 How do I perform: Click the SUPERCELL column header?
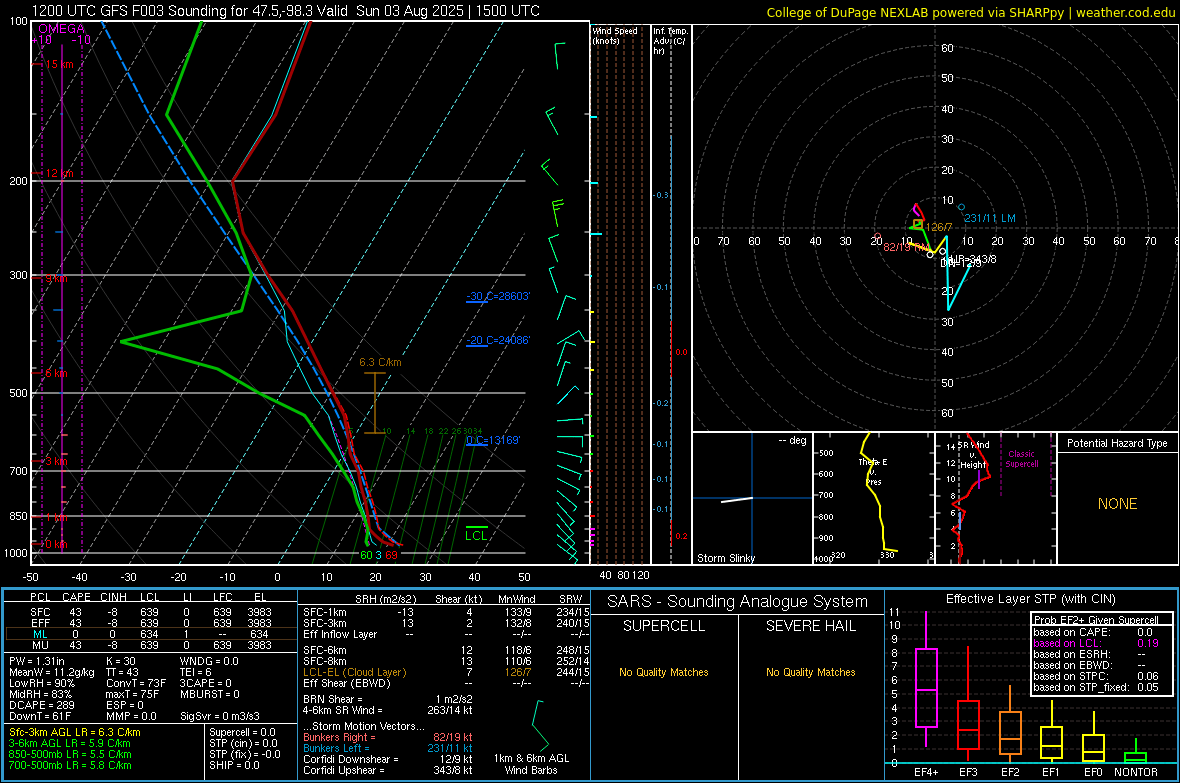click(x=664, y=626)
